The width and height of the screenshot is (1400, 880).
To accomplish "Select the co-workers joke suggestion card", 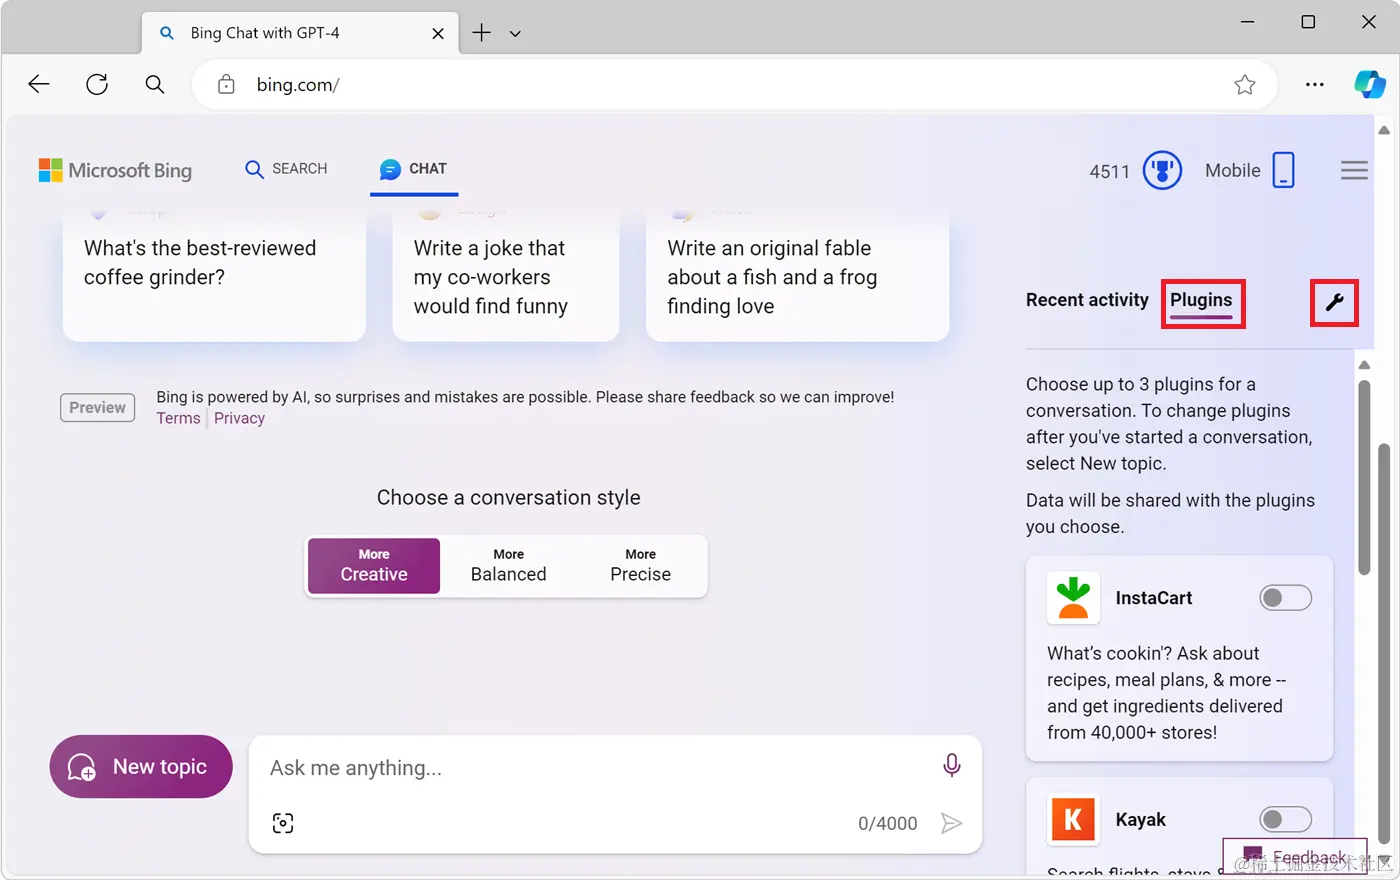I will 506,276.
